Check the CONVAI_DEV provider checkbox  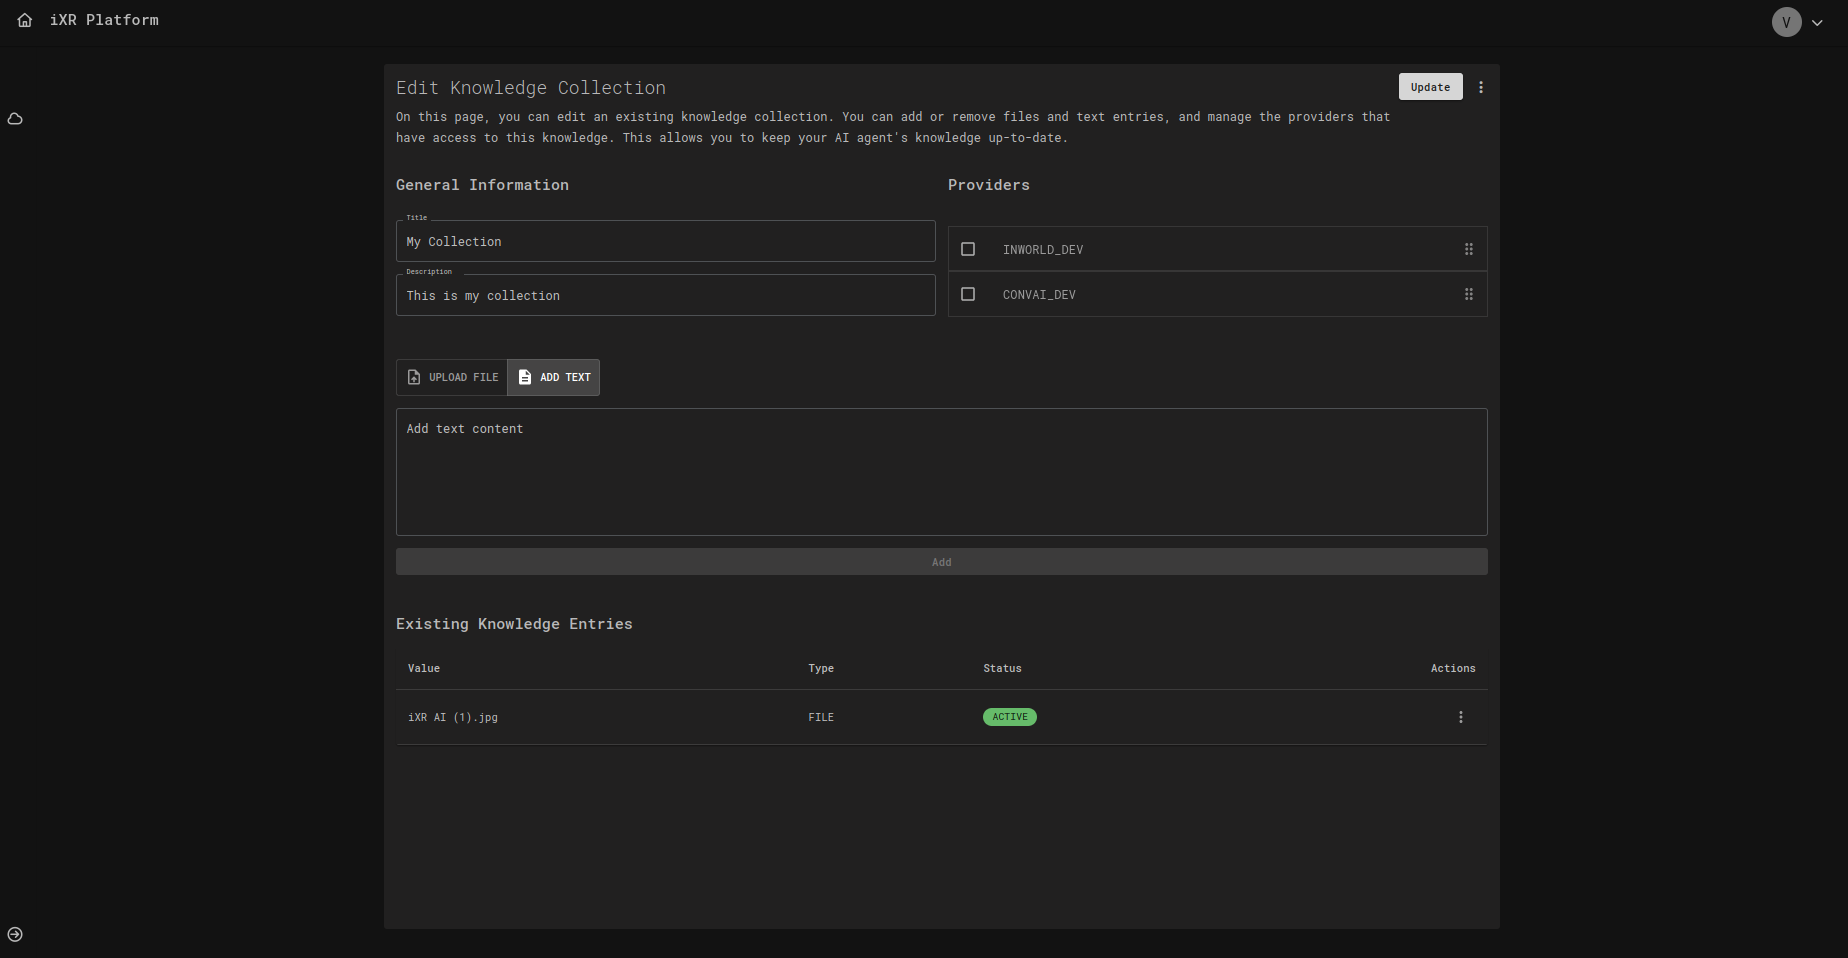tap(968, 294)
